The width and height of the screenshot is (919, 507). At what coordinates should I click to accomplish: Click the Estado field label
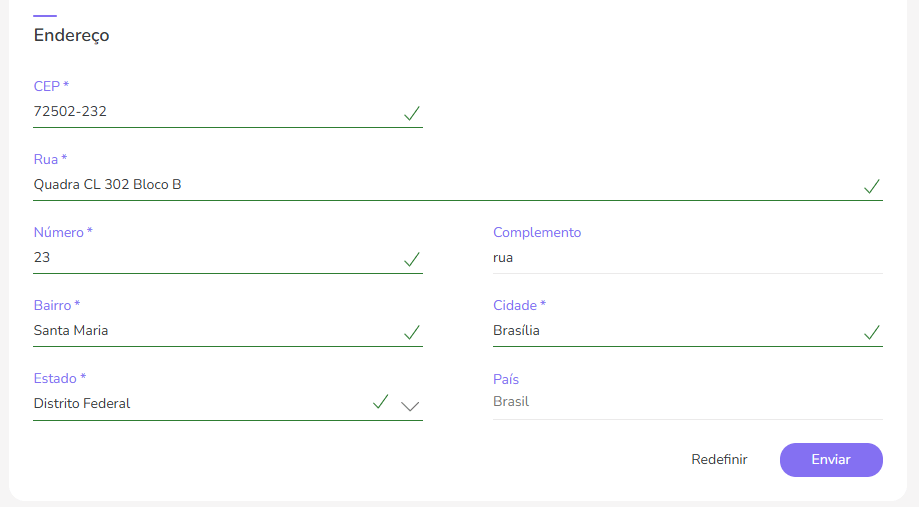(59, 379)
